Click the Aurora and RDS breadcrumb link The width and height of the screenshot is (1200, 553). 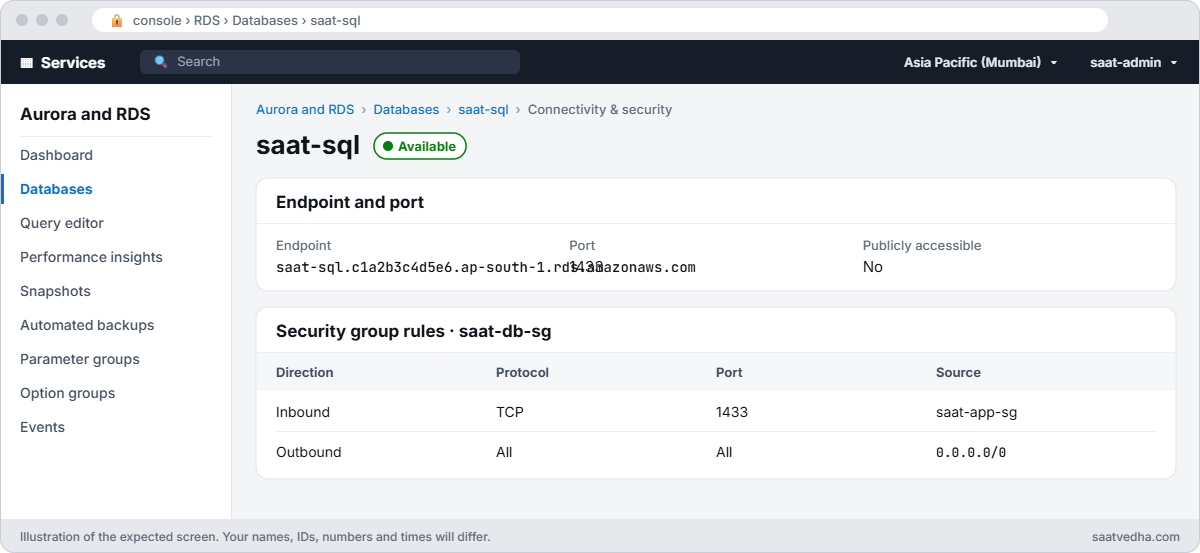[305, 109]
